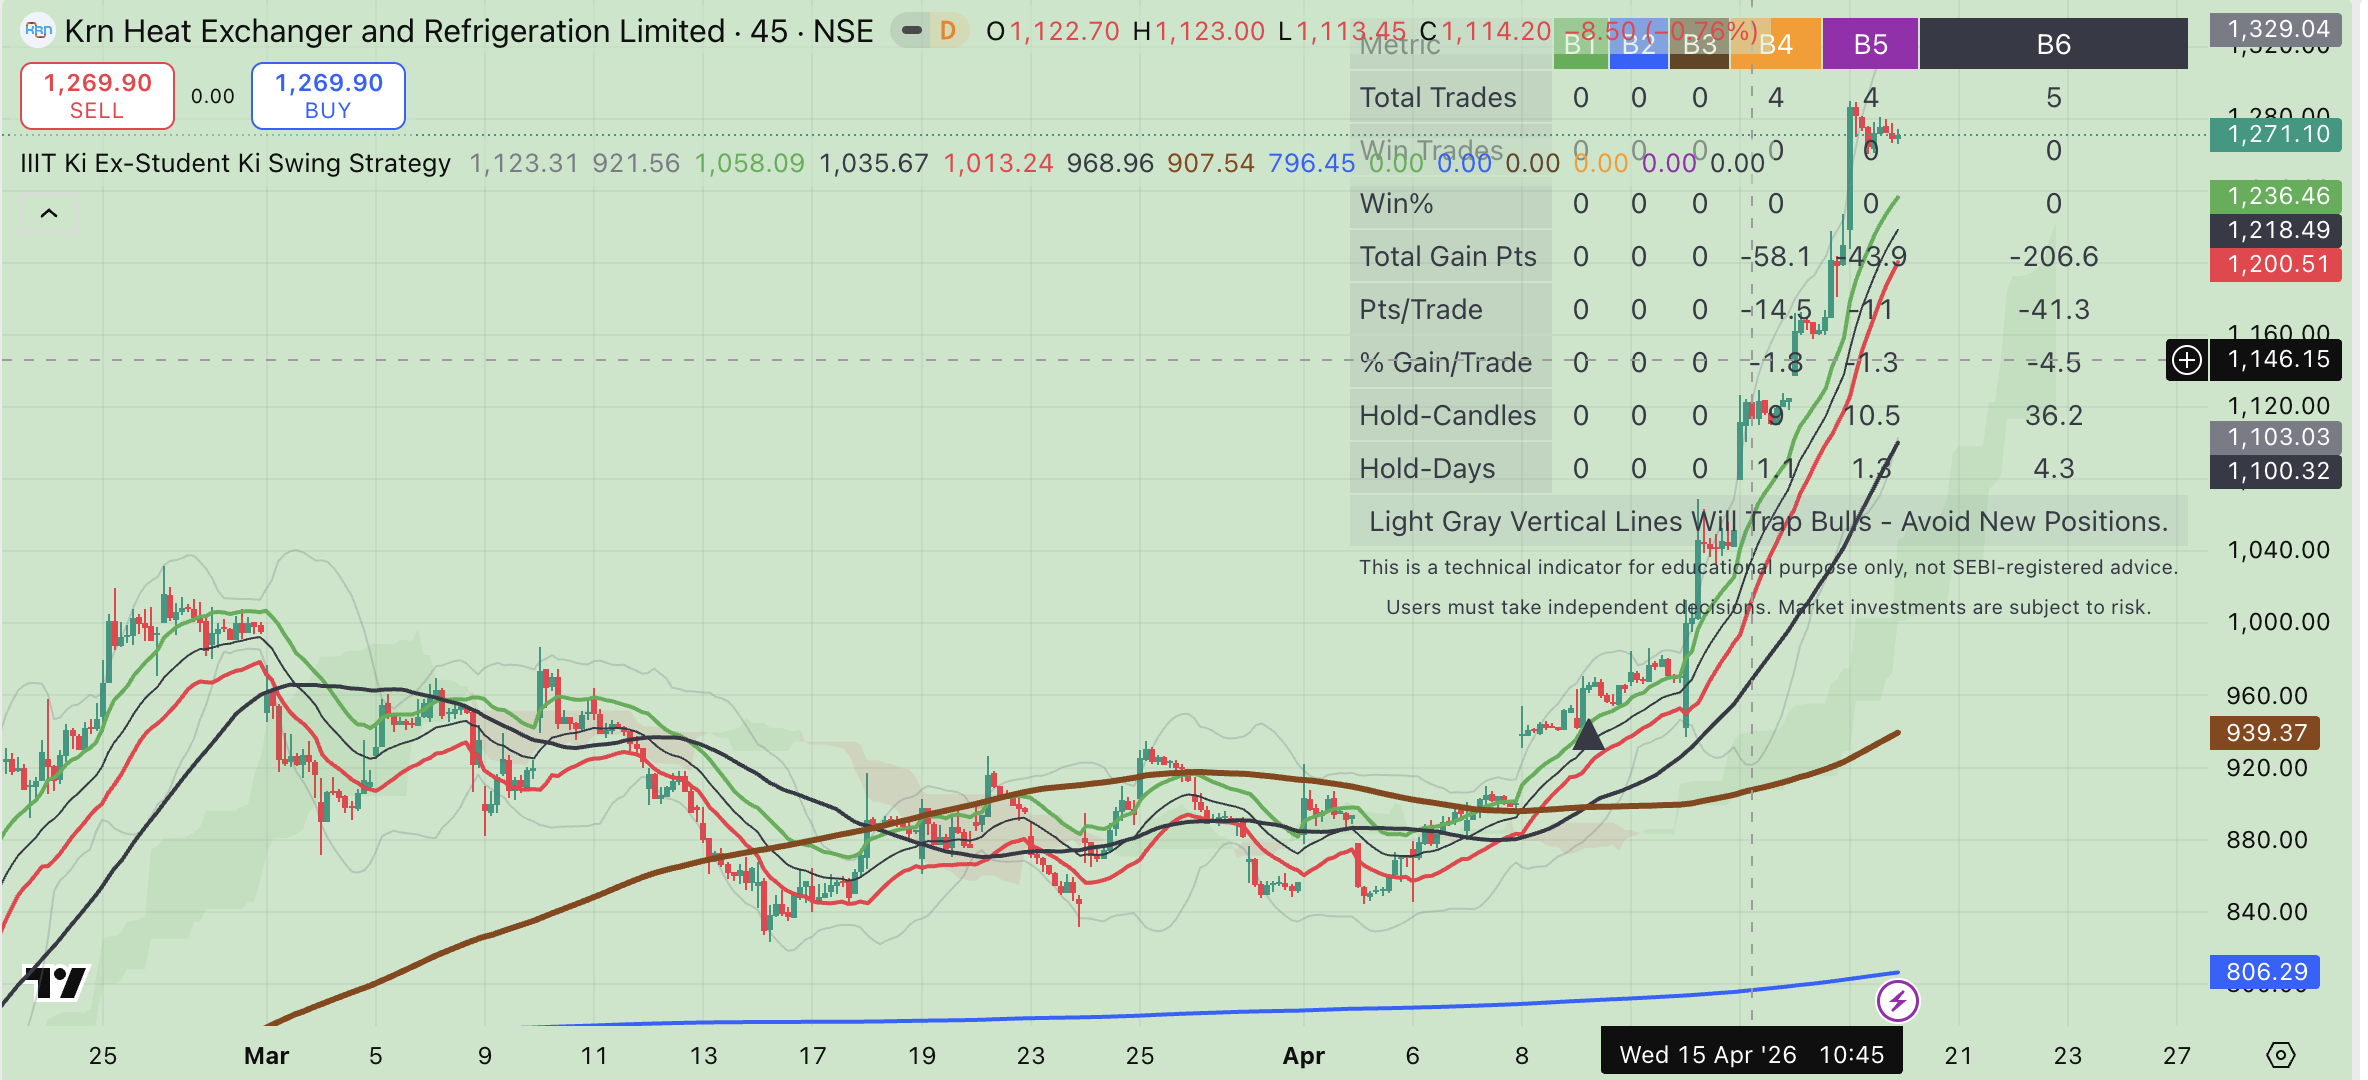Click the 1,103.03 gray price label
This screenshot has height=1080, width=2368.
click(x=2277, y=437)
